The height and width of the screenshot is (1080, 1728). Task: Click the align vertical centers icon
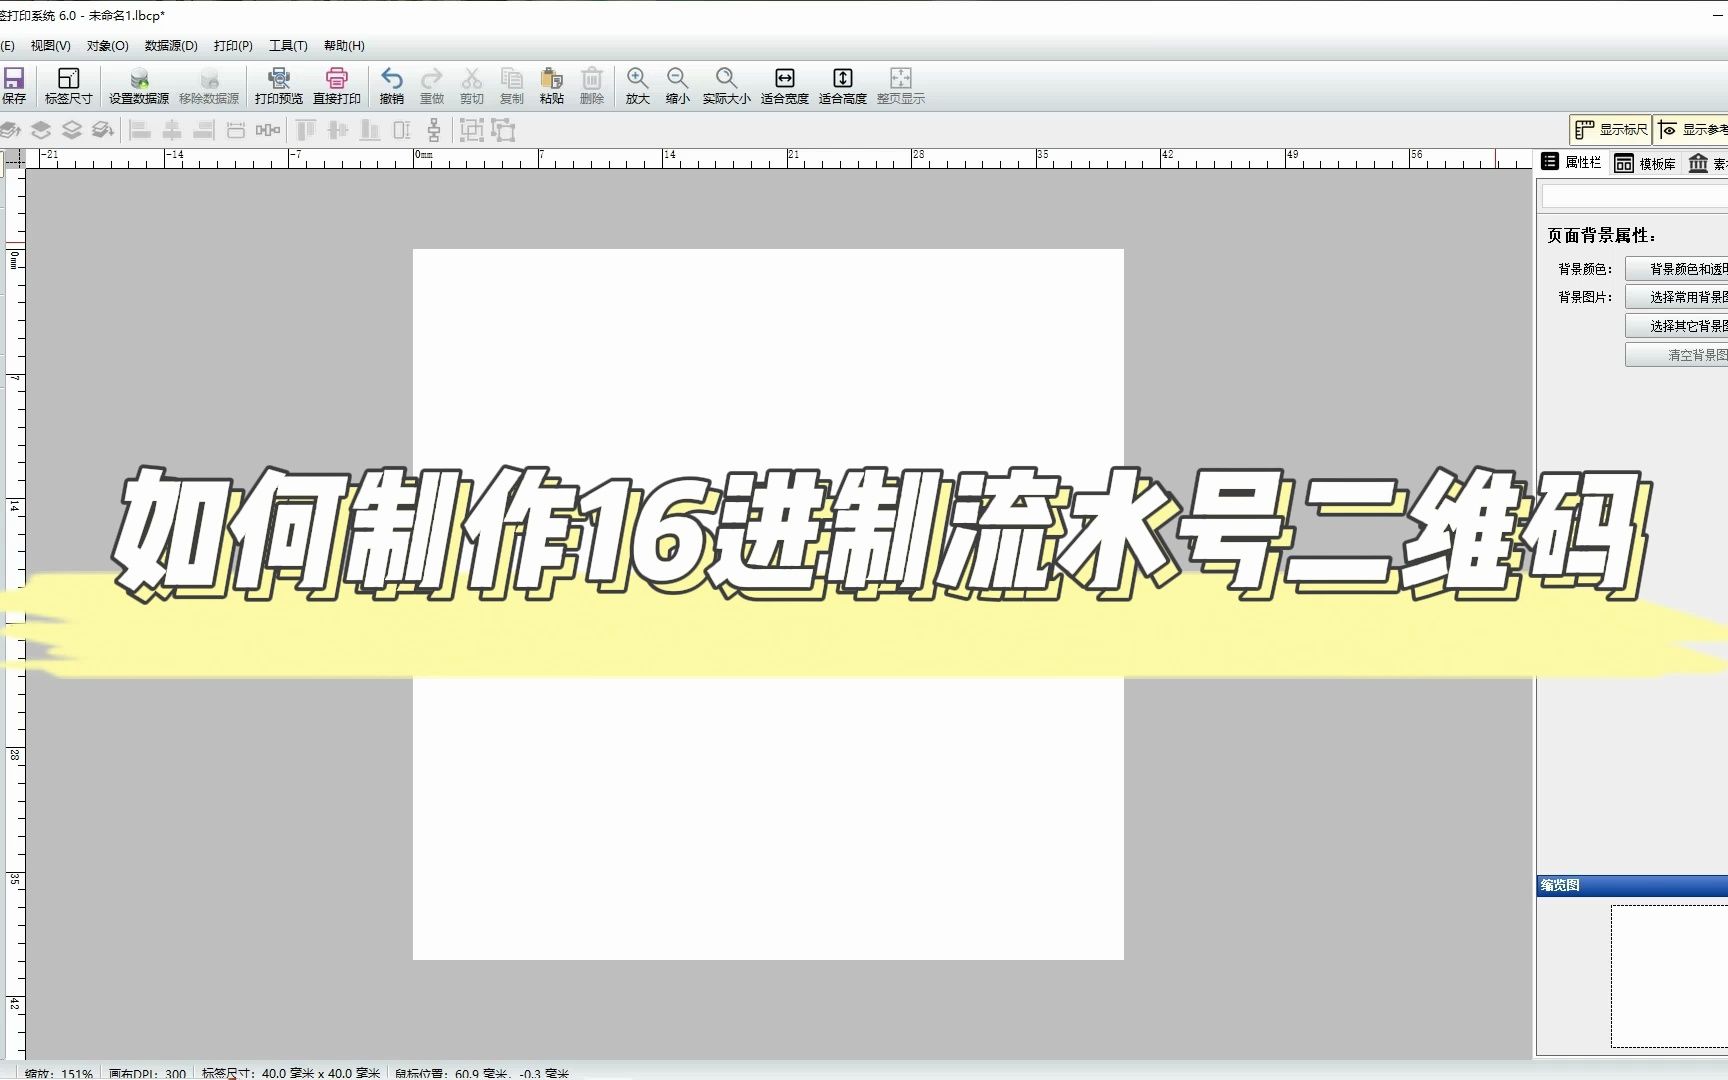[x=338, y=130]
